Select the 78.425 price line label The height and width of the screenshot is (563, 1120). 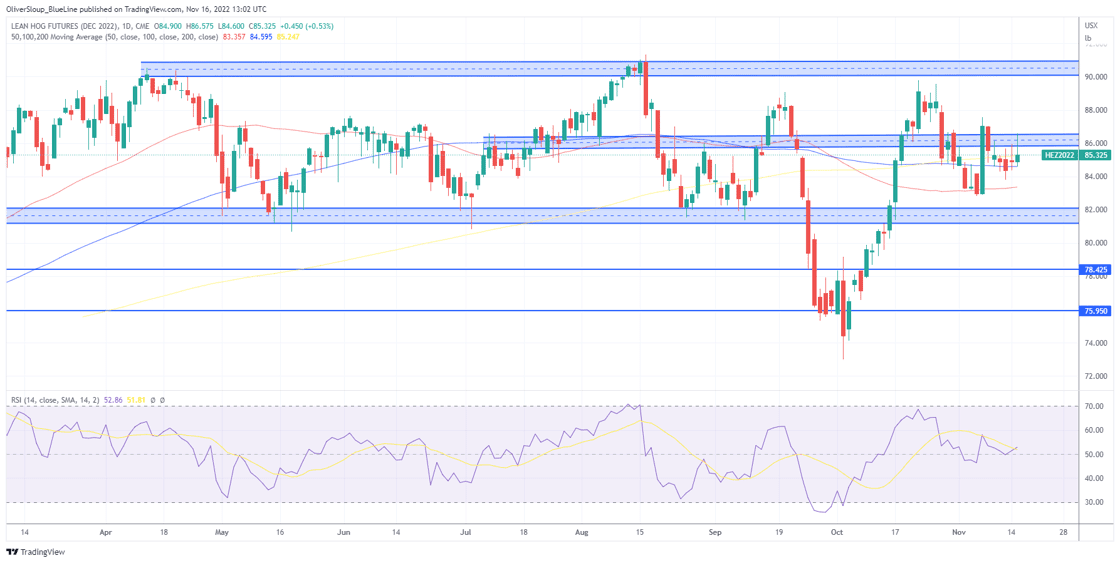point(1096,270)
